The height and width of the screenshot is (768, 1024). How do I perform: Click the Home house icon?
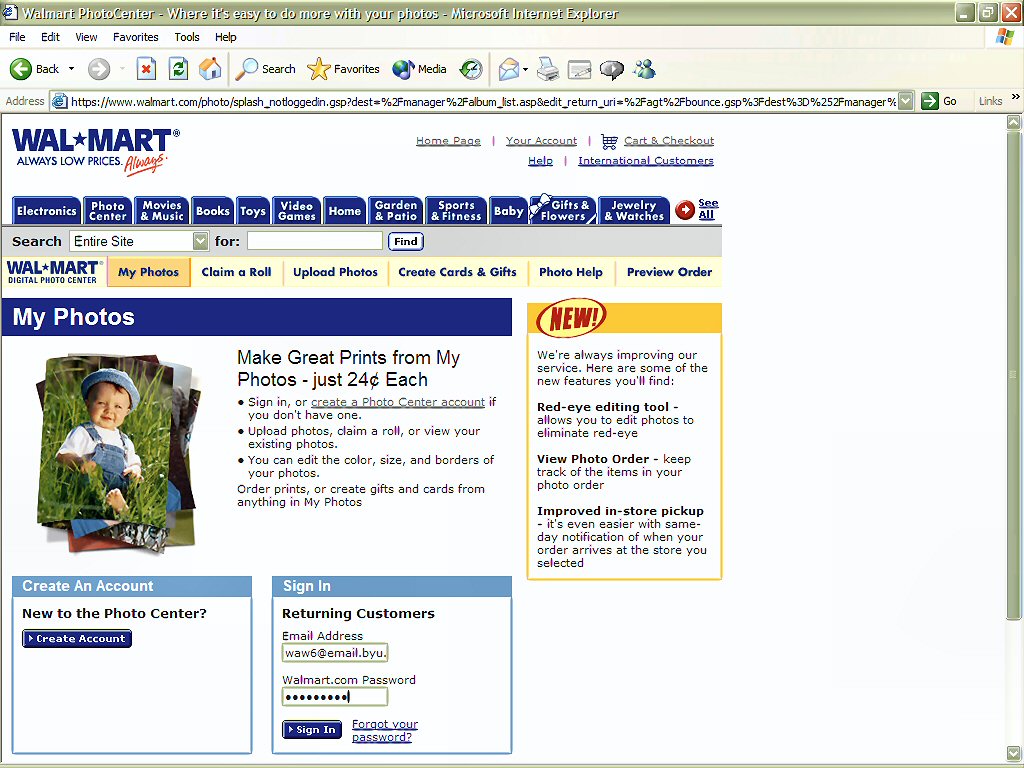pos(210,69)
